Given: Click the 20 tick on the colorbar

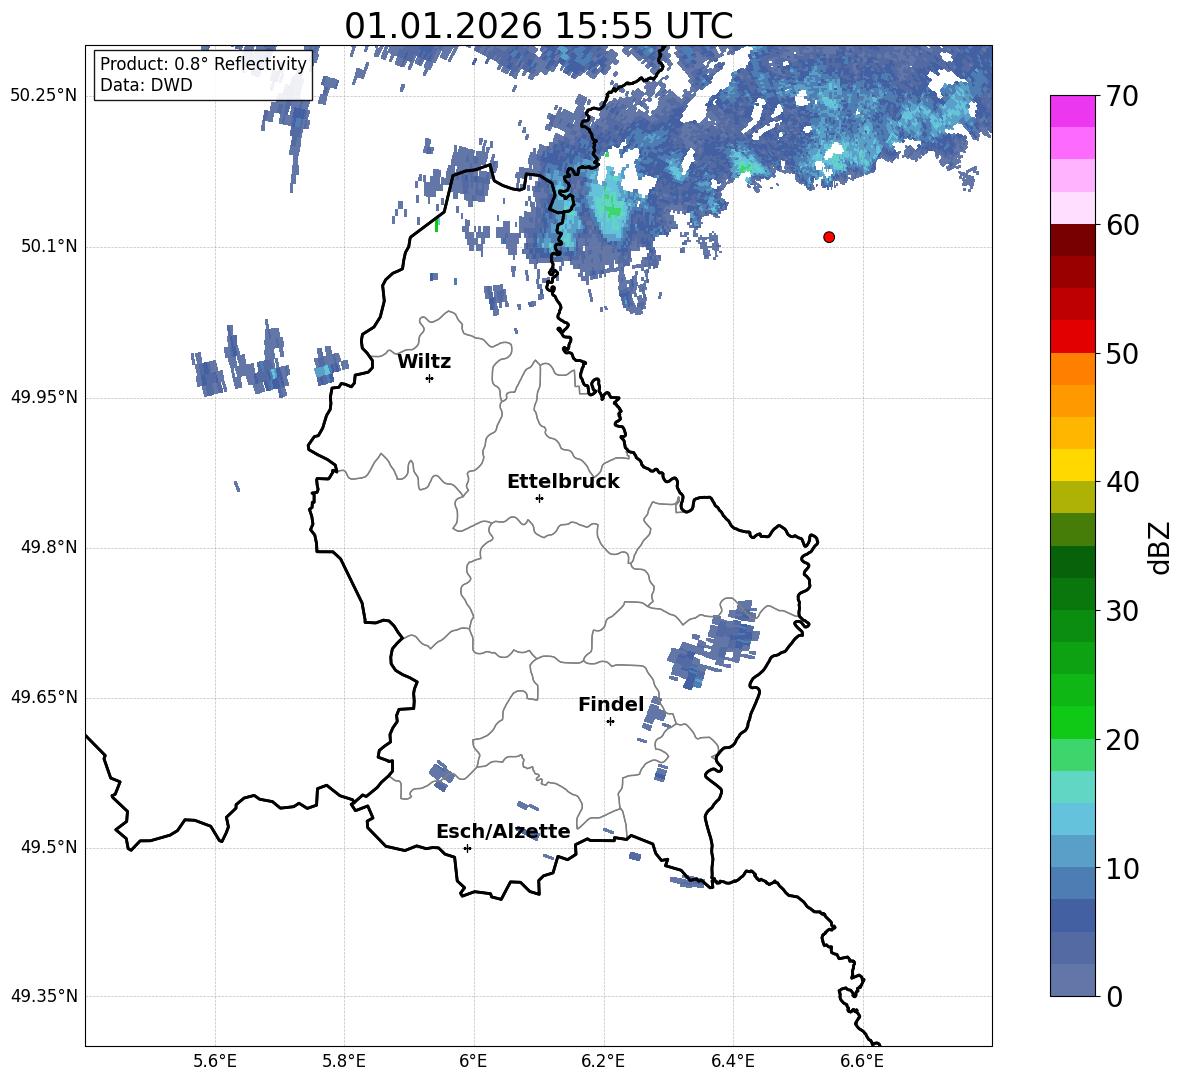Looking at the screenshot, I should [x=1122, y=739].
